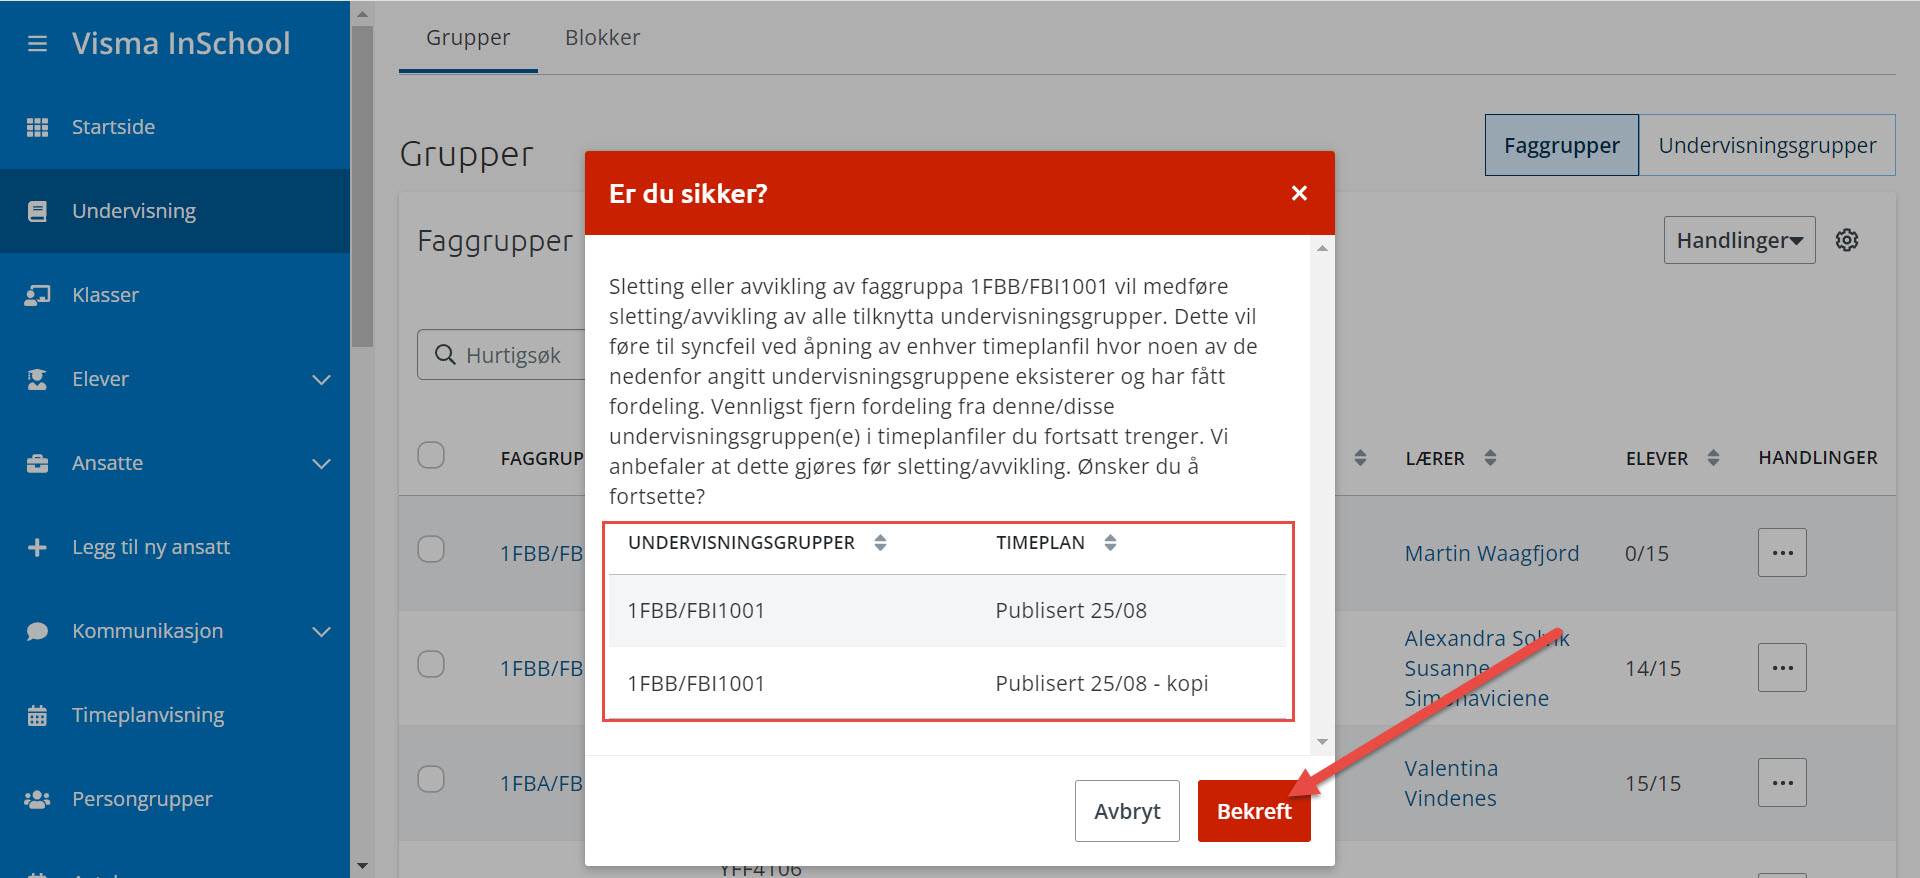Click the Kommunikasjon speech bubble icon
This screenshot has width=1920, height=878.
click(37, 631)
